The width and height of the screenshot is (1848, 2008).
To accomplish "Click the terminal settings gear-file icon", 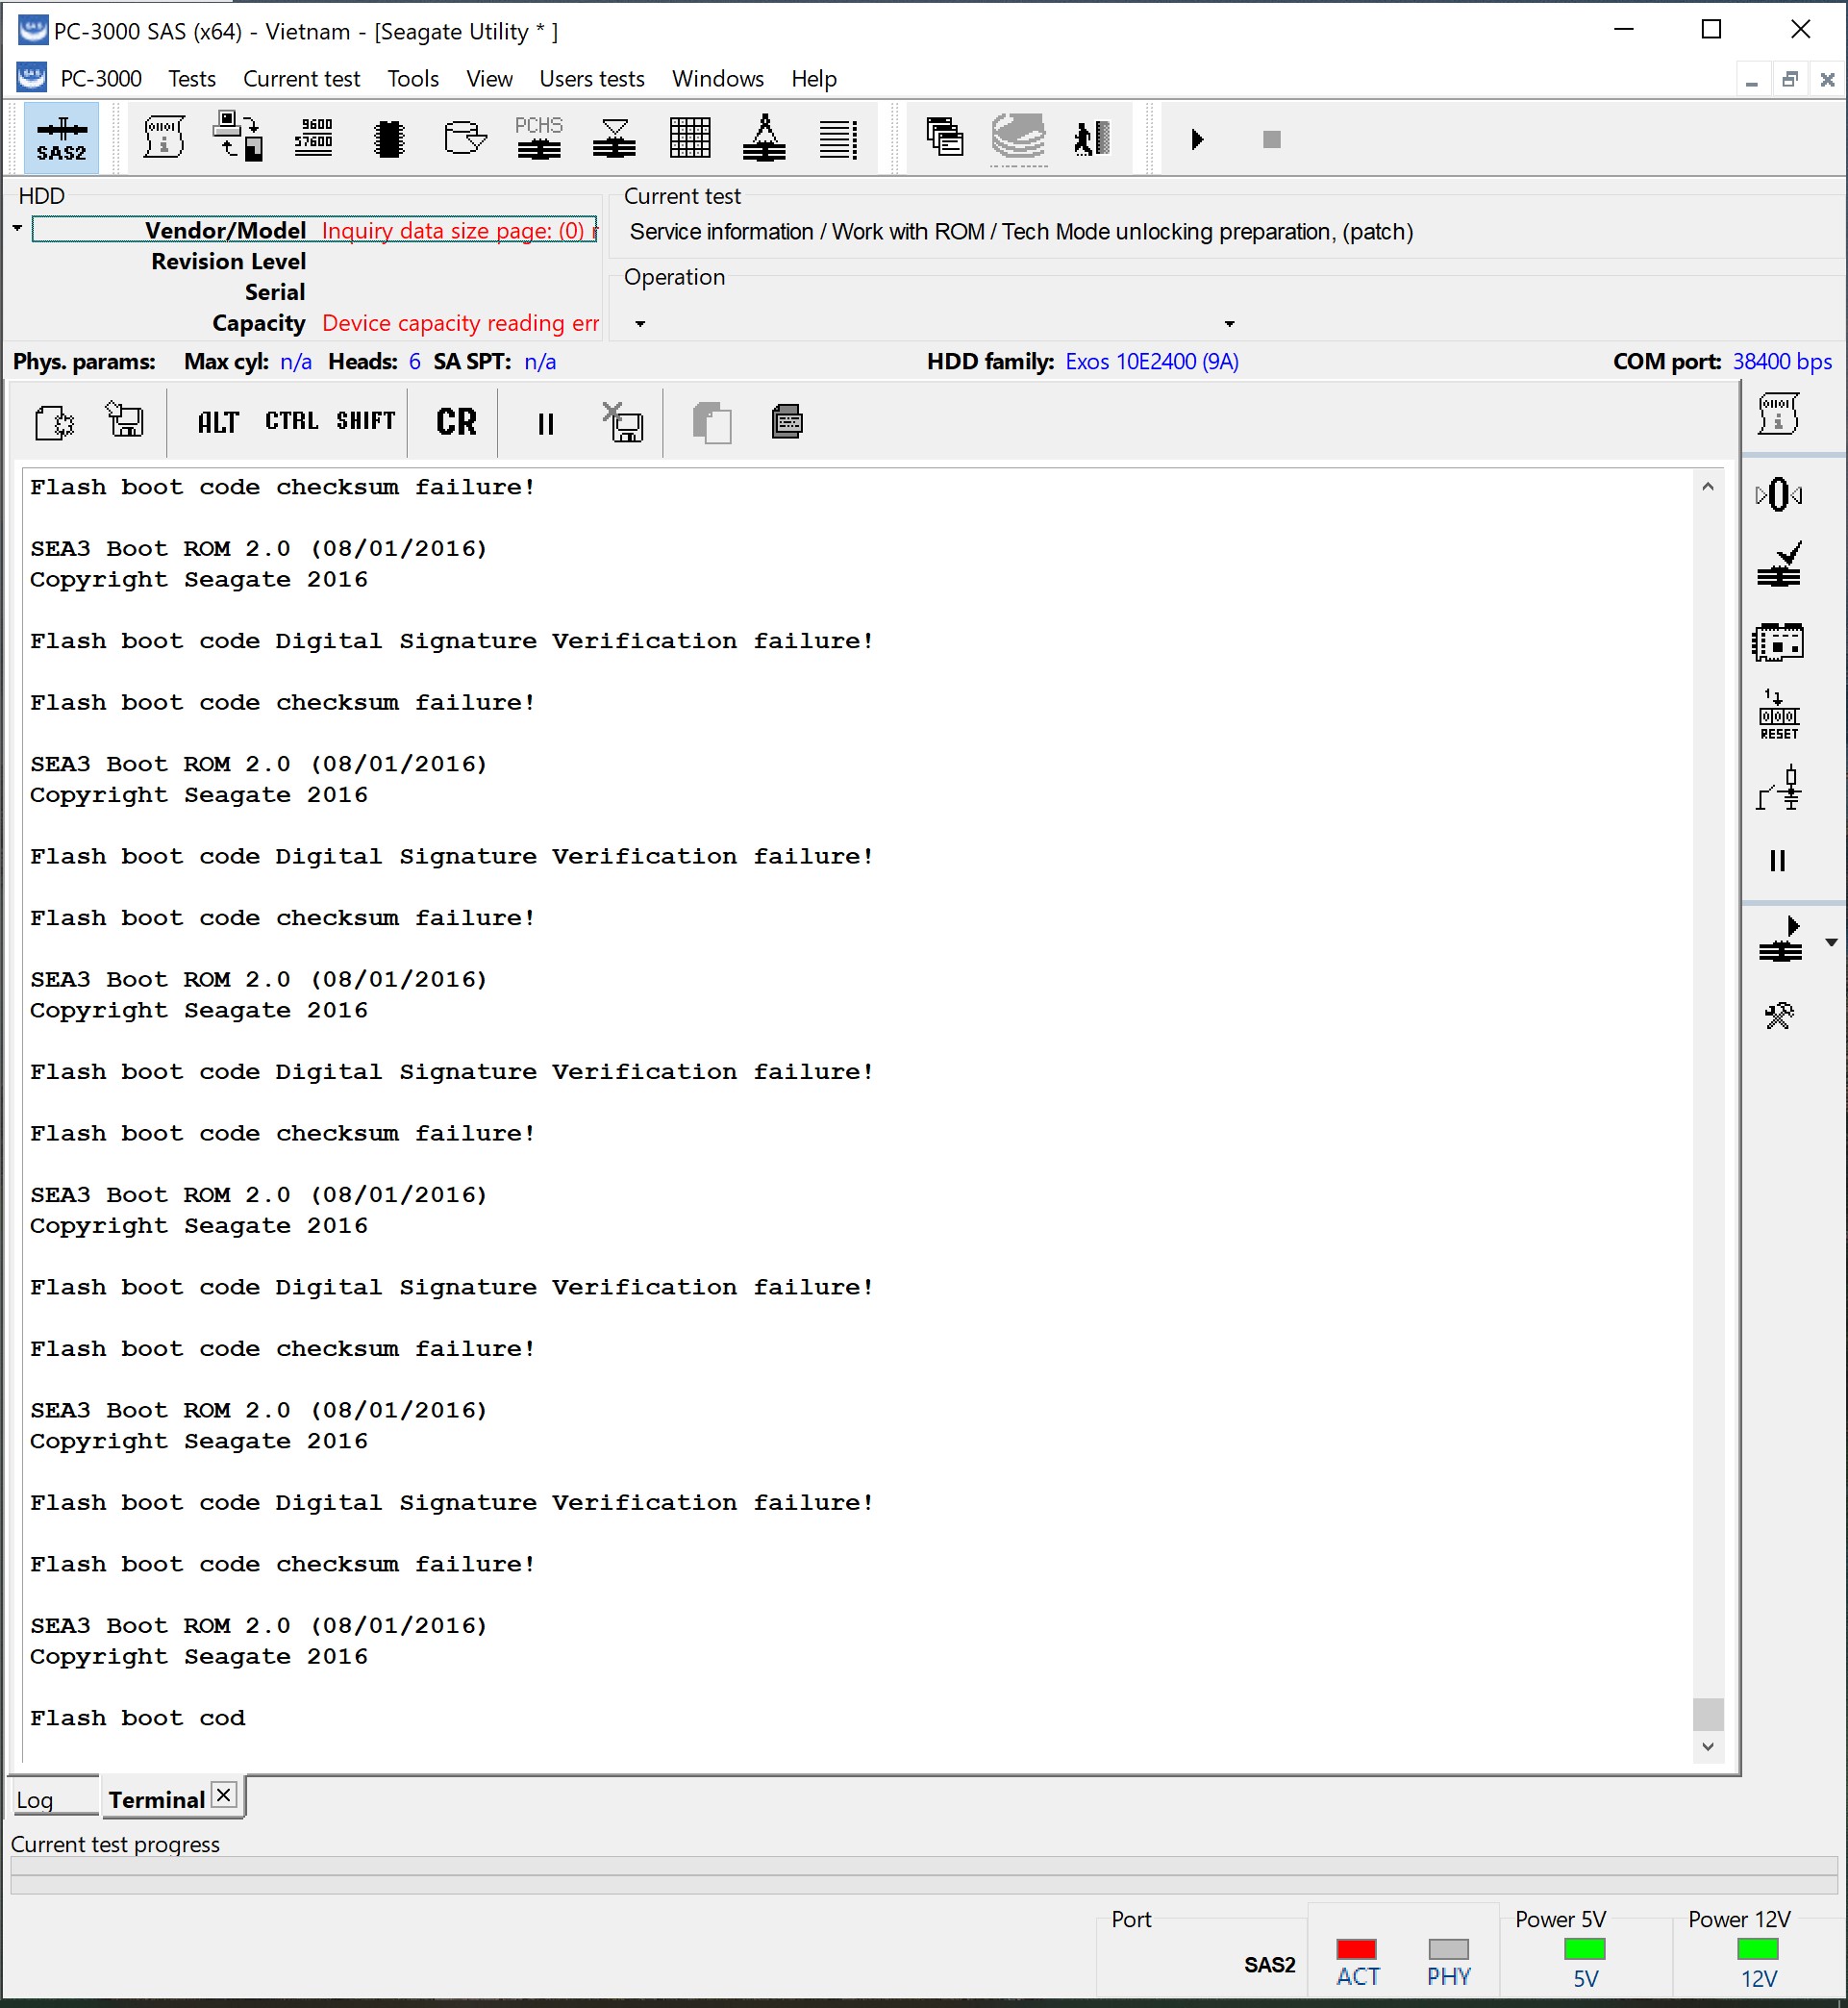I will click(x=54, y=422).
